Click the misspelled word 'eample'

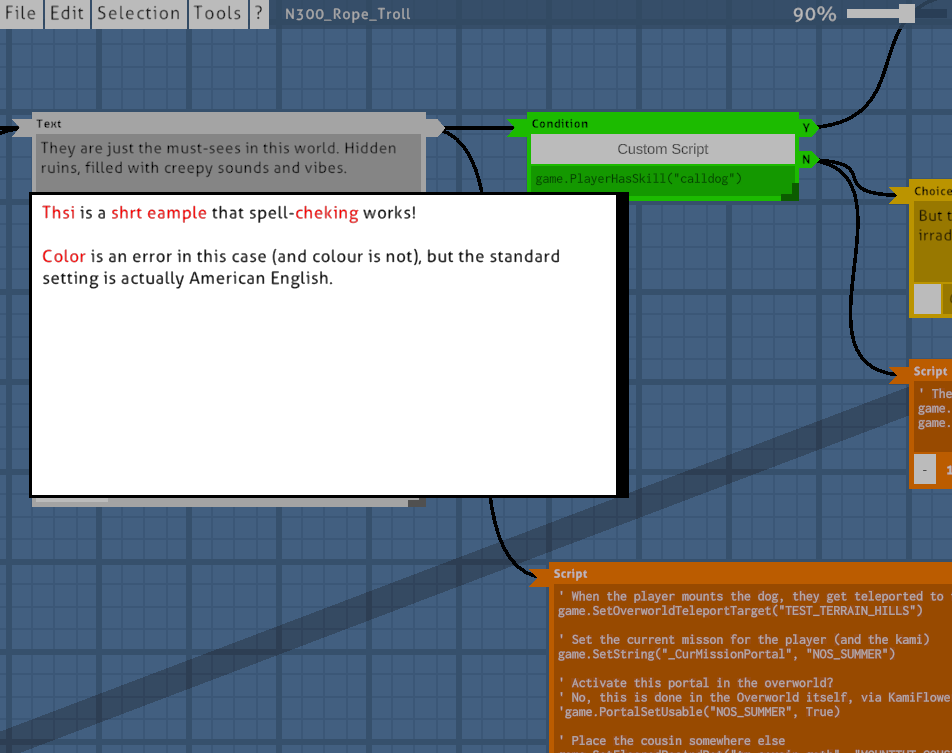[177, 214]
